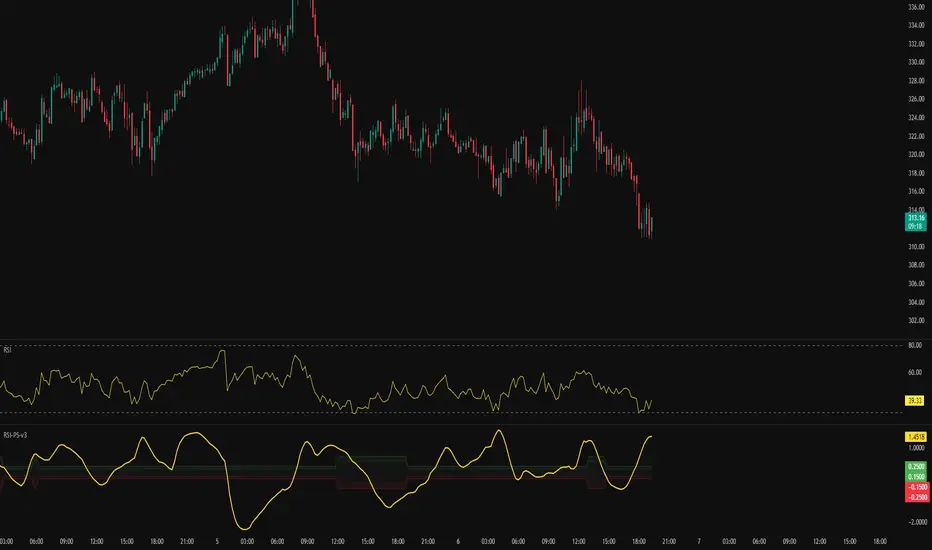The image size is (932, 550).
Task: Click the yellow 1.4518 oscillator value tag
Action: [915, 437]
